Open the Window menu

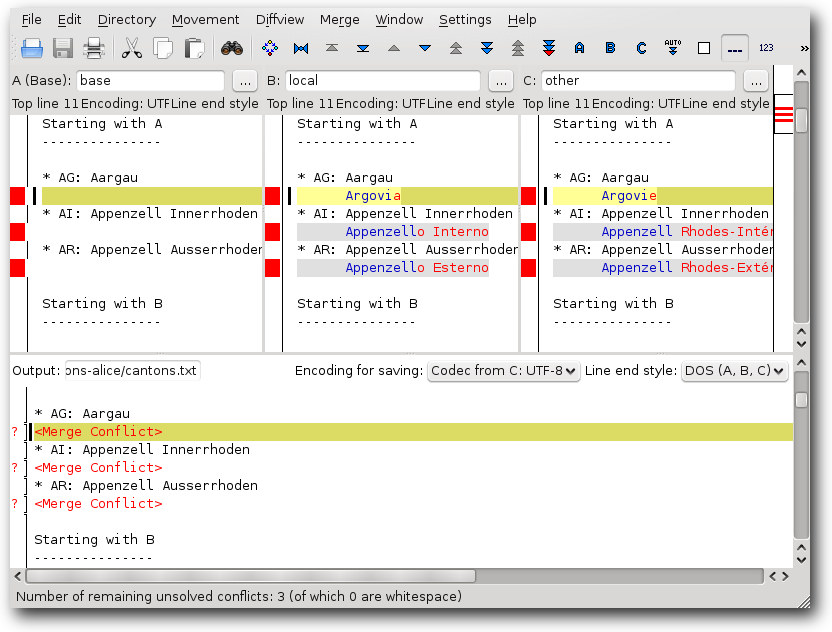click(399, 20)
